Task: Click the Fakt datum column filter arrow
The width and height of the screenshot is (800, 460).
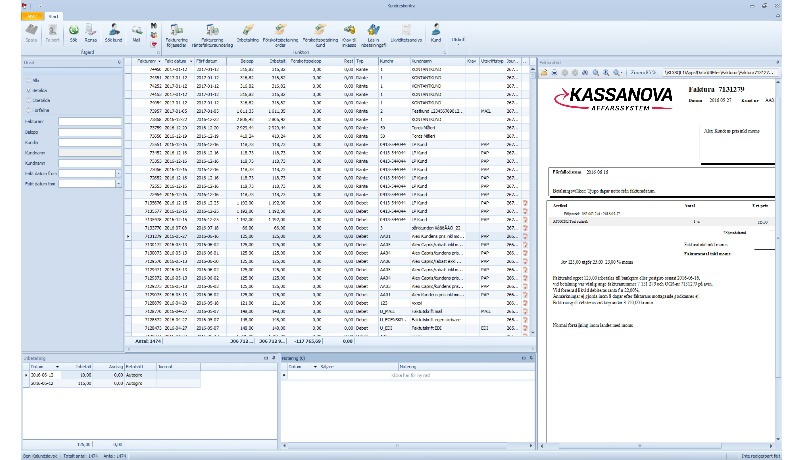Action: click(191, 61)
